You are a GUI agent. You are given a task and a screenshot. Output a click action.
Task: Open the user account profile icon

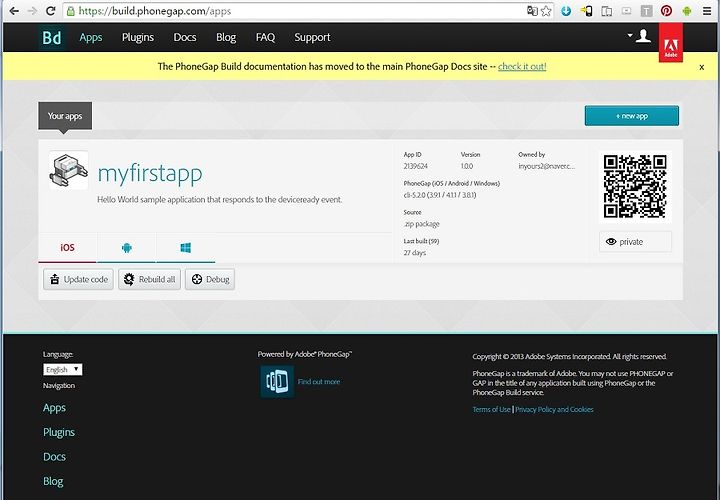643,36
